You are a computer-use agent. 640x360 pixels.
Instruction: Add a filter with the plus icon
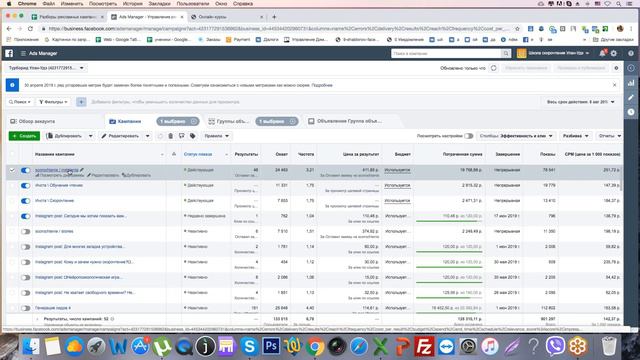81,102
